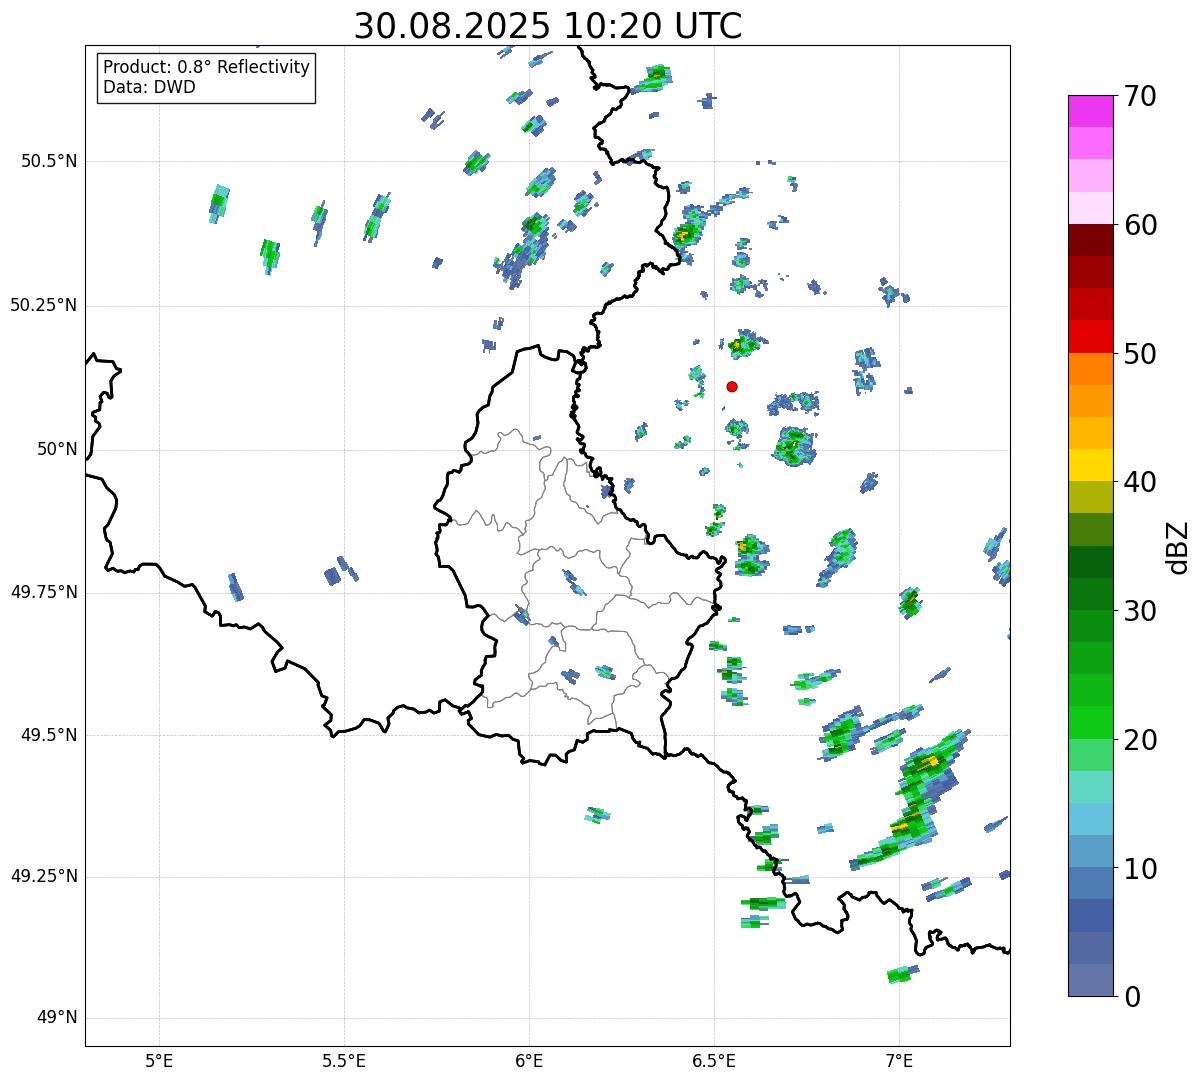Click the 70 tick label on colorbar
This screenshot has height=1081, width=1202.
[x=1140, y=97]
